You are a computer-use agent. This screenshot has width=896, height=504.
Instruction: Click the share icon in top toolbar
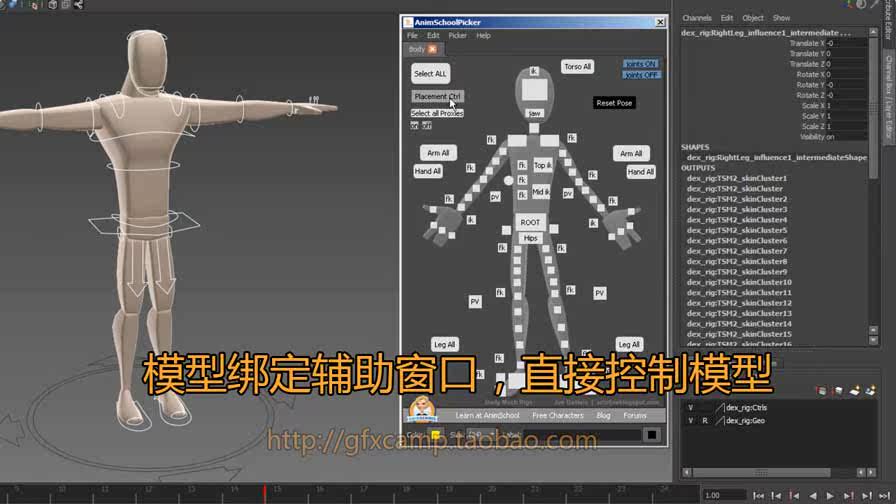(78, 5)
